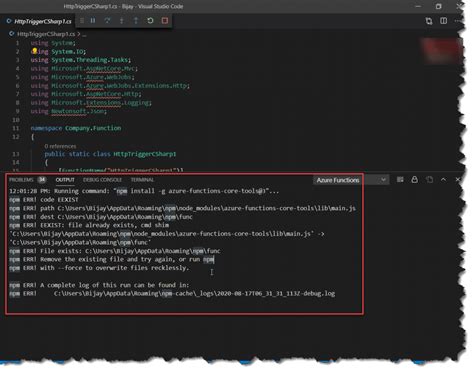474x372 pixels.
Task: Split the editor to the right
Action: 444,21
